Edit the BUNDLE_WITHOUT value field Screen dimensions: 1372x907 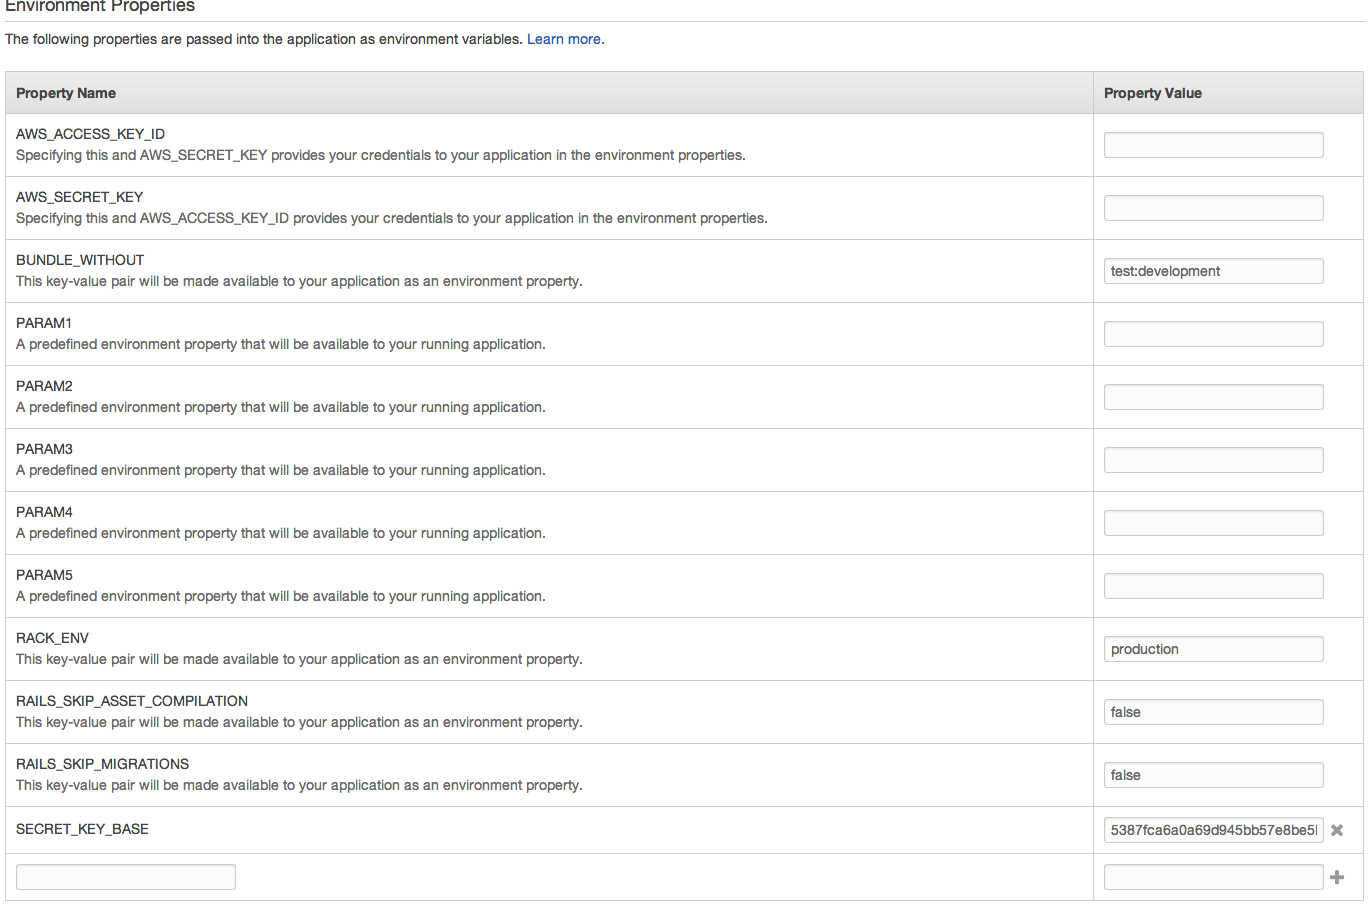point(1213,271)
